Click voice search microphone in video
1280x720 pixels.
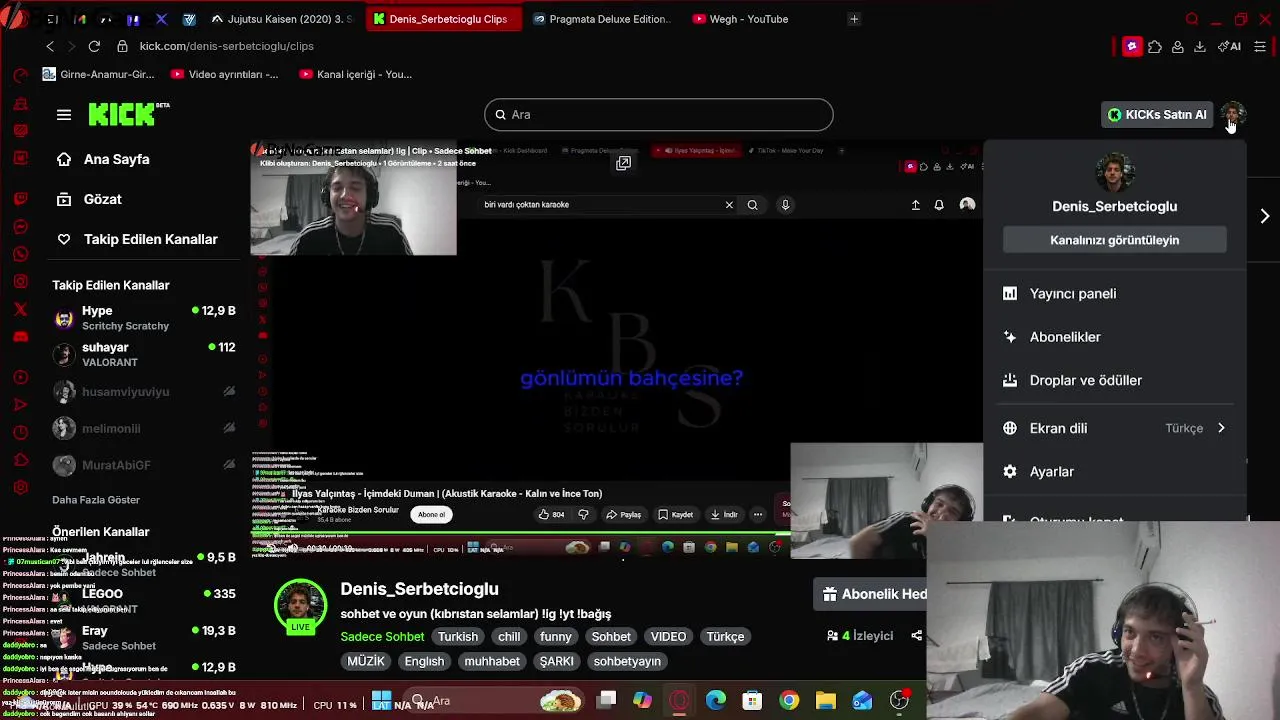click(785, 205)
